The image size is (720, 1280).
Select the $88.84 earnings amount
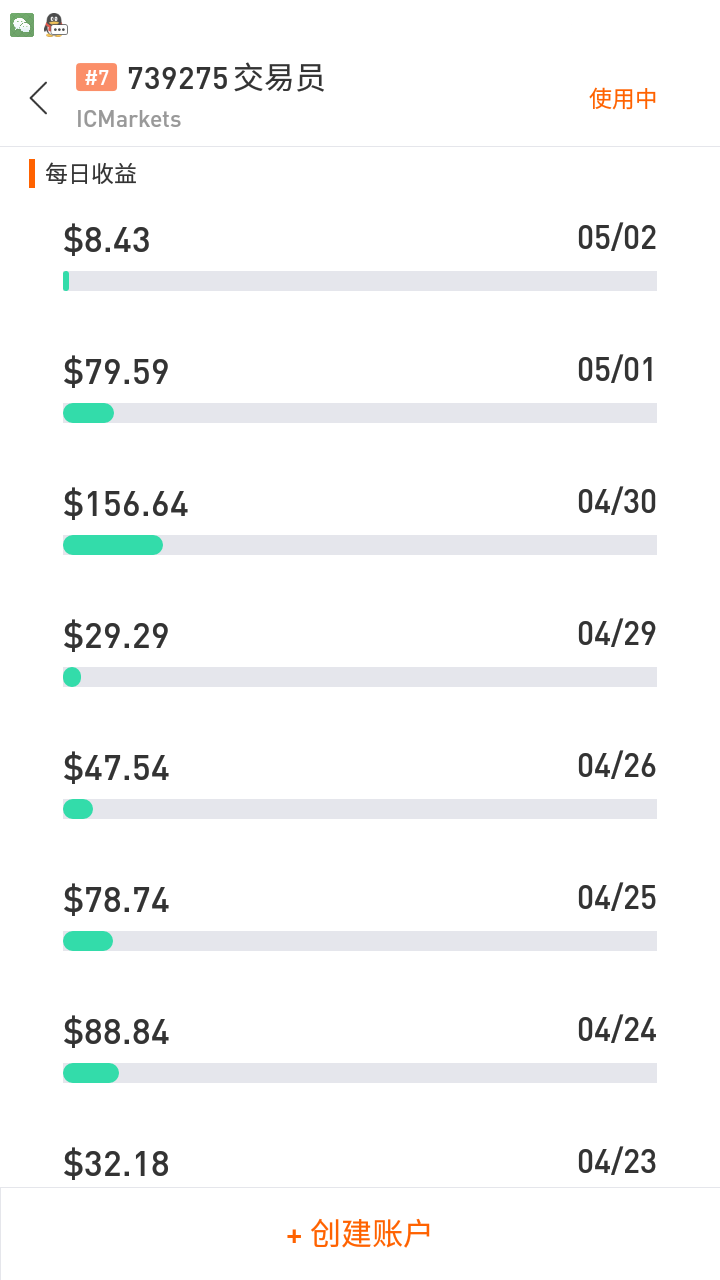(116, 1032)
